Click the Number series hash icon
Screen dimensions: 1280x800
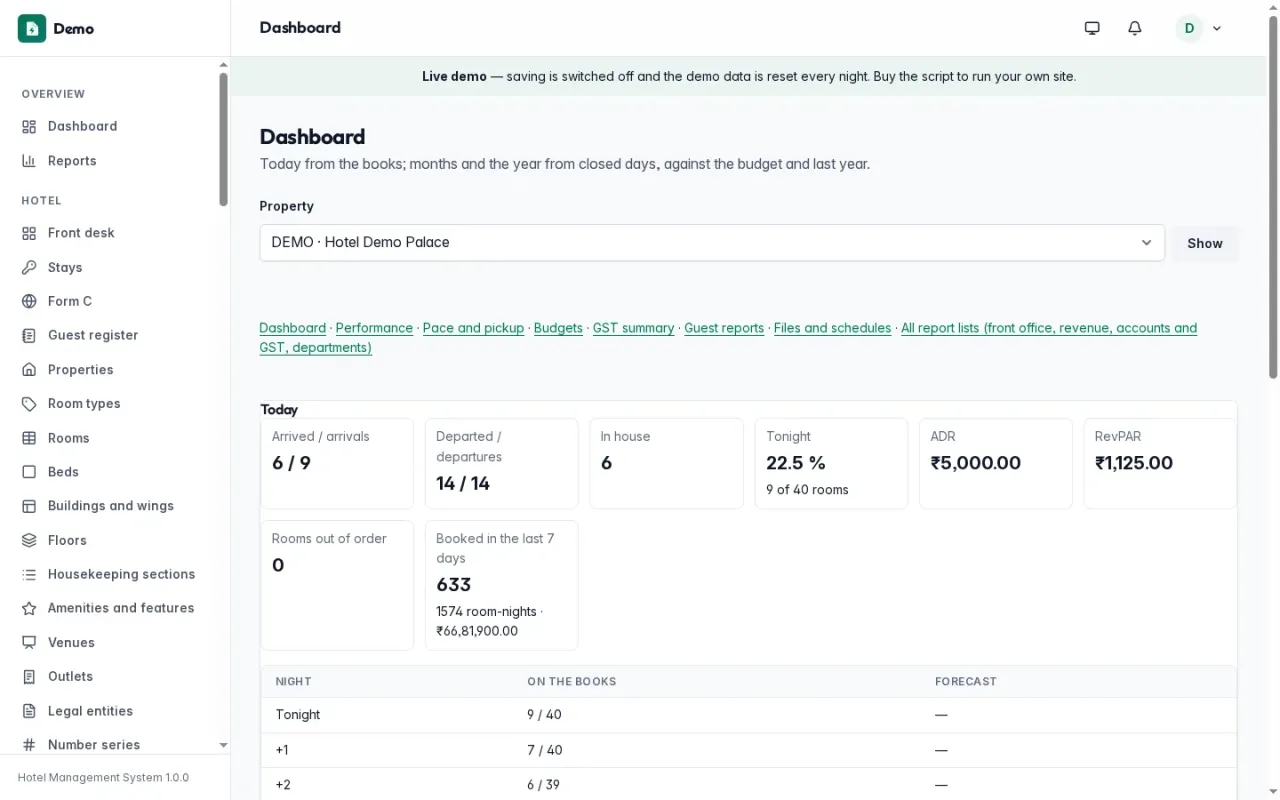click(29, 745)
